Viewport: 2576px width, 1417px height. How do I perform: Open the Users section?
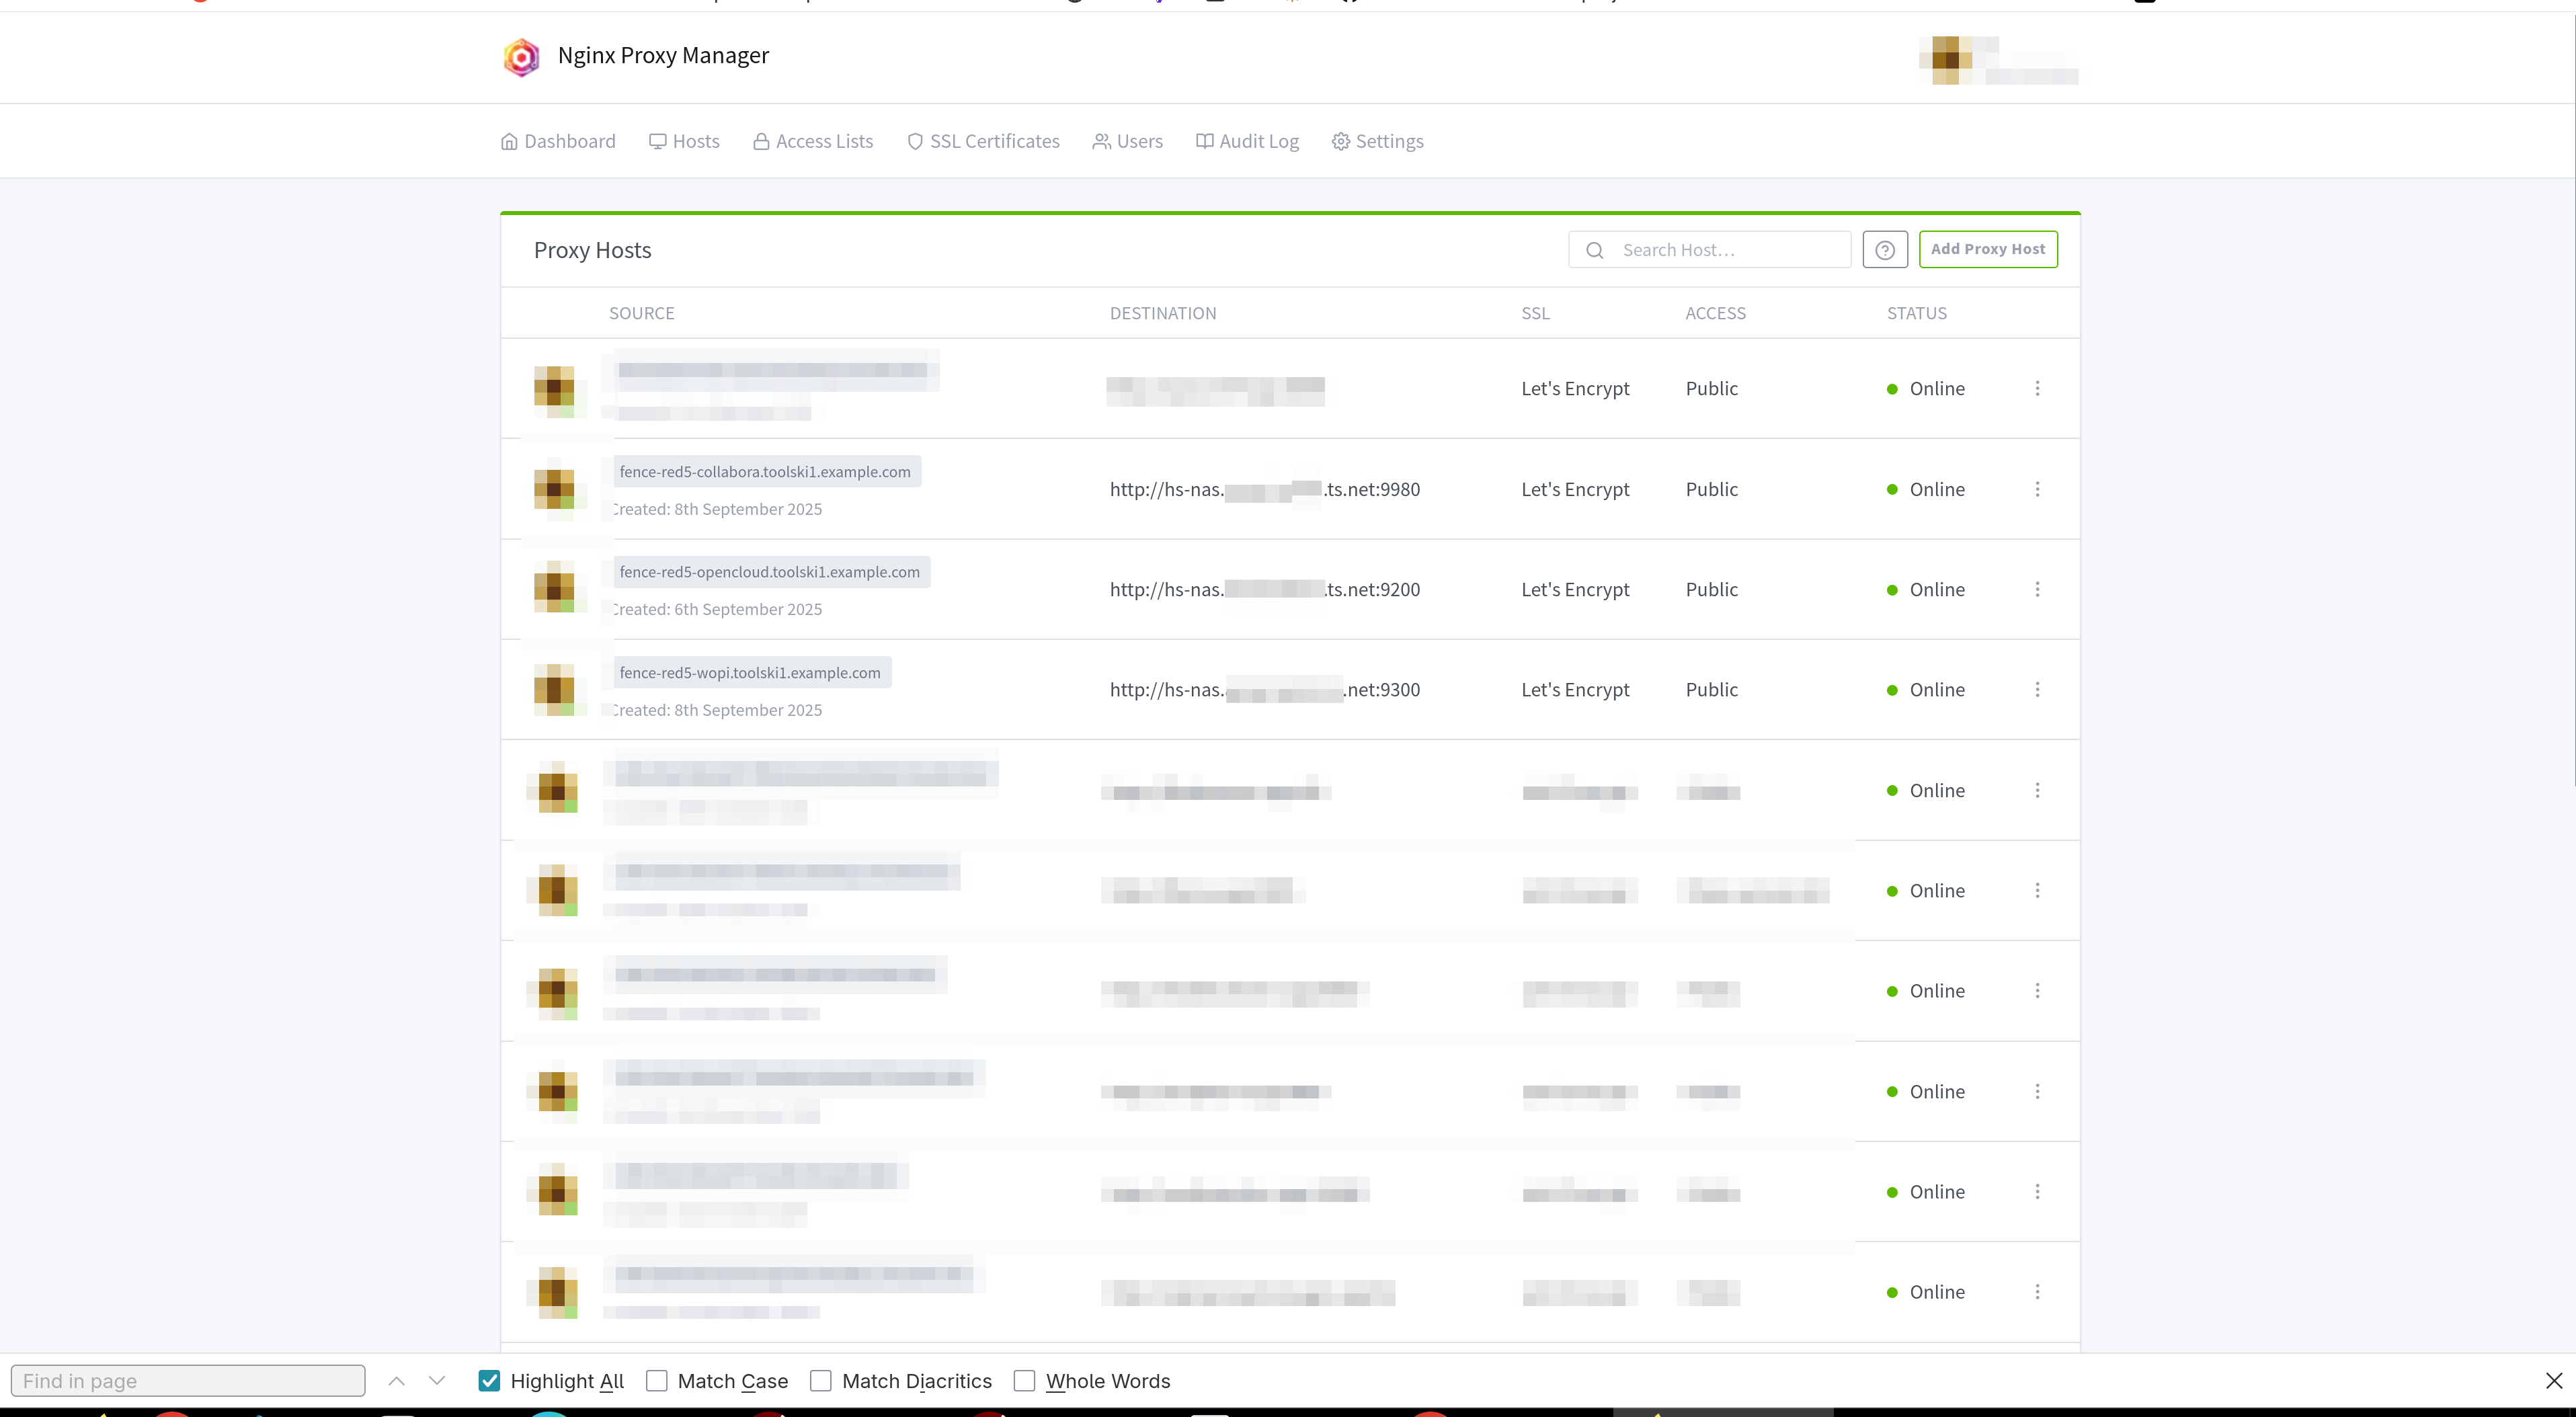(1128, 141)
